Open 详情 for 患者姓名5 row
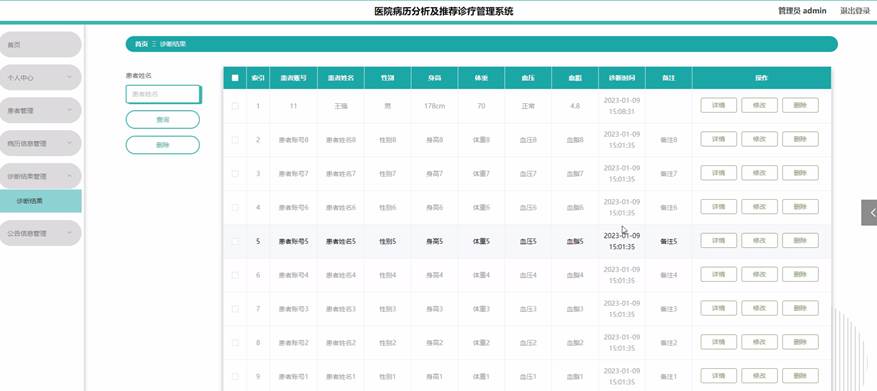 [718, 241]
